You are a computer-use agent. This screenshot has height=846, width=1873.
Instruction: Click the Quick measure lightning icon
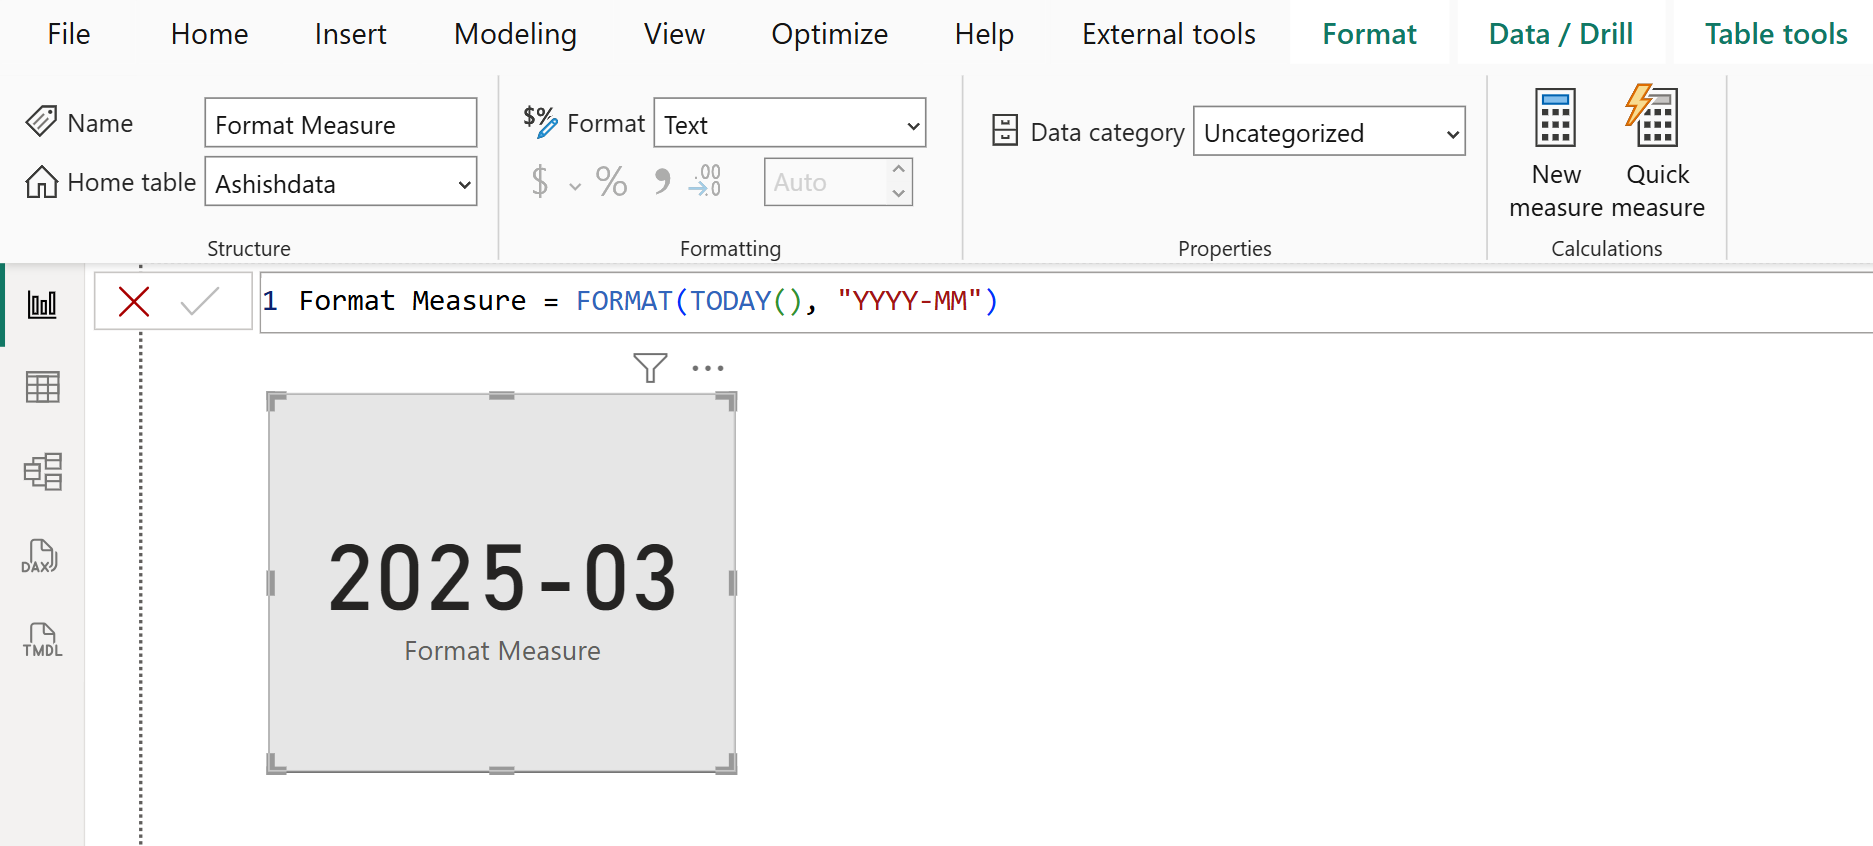1654,118
